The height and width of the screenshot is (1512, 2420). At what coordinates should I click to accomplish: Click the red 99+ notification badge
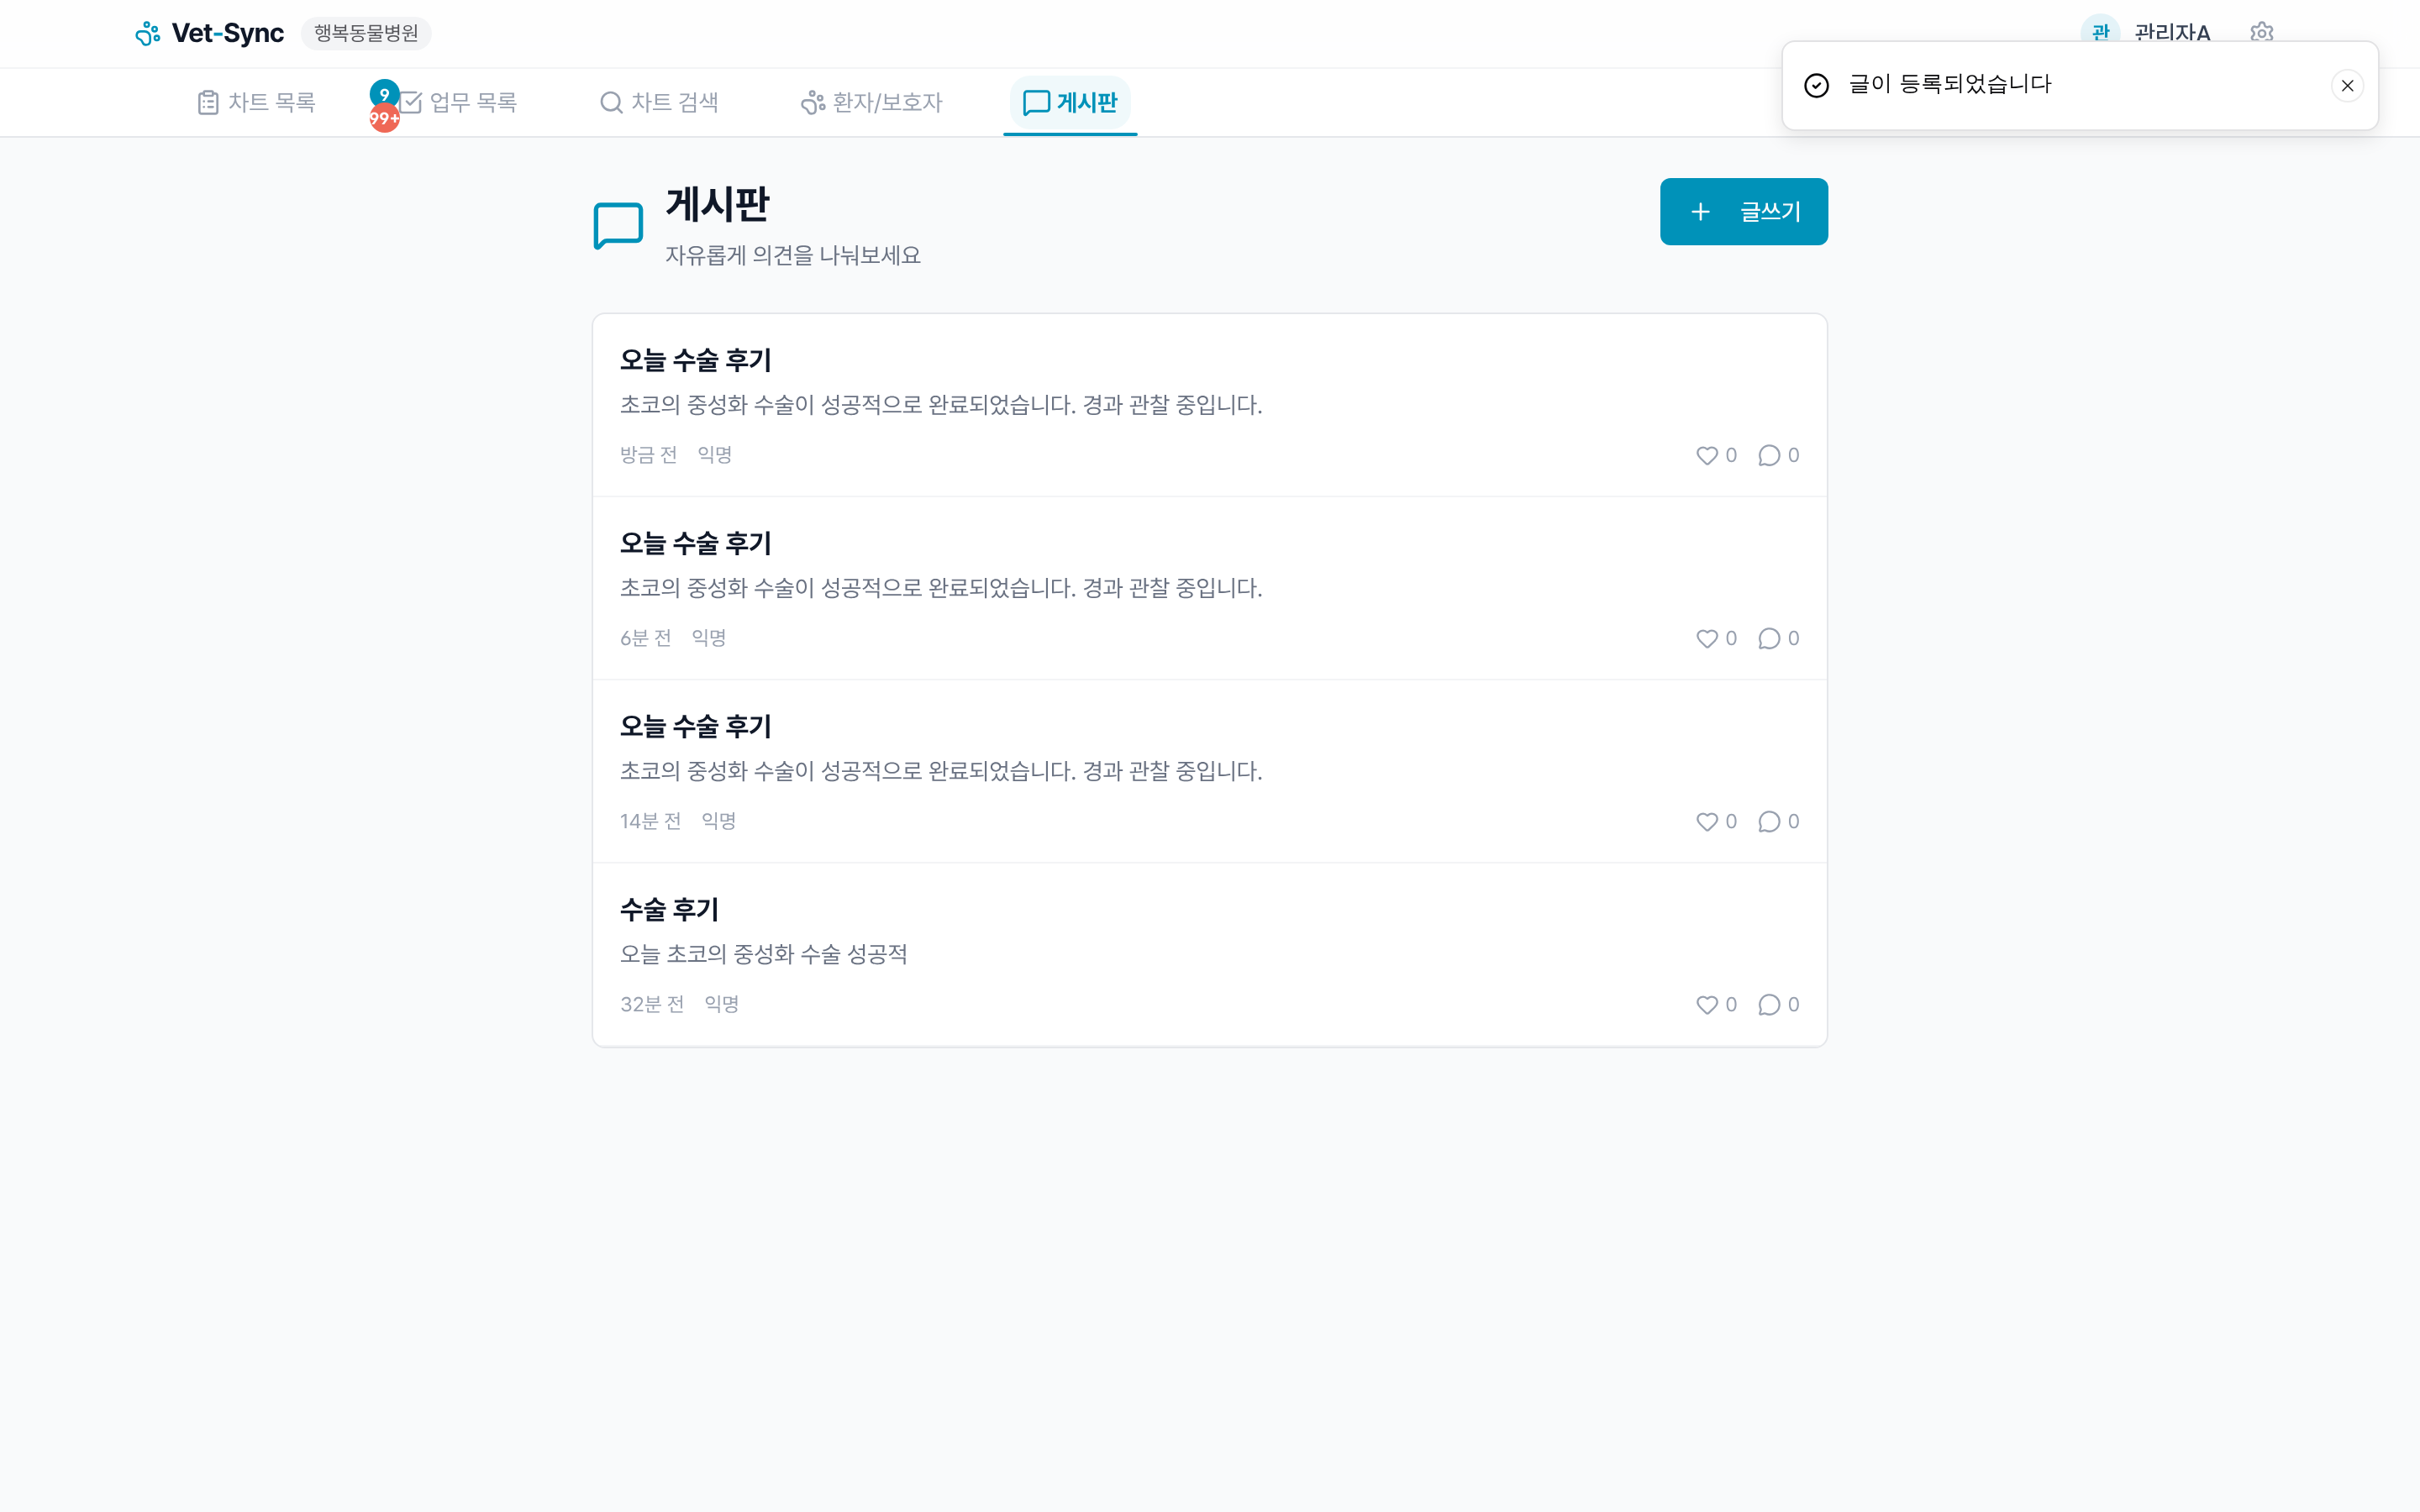[385, 119]
